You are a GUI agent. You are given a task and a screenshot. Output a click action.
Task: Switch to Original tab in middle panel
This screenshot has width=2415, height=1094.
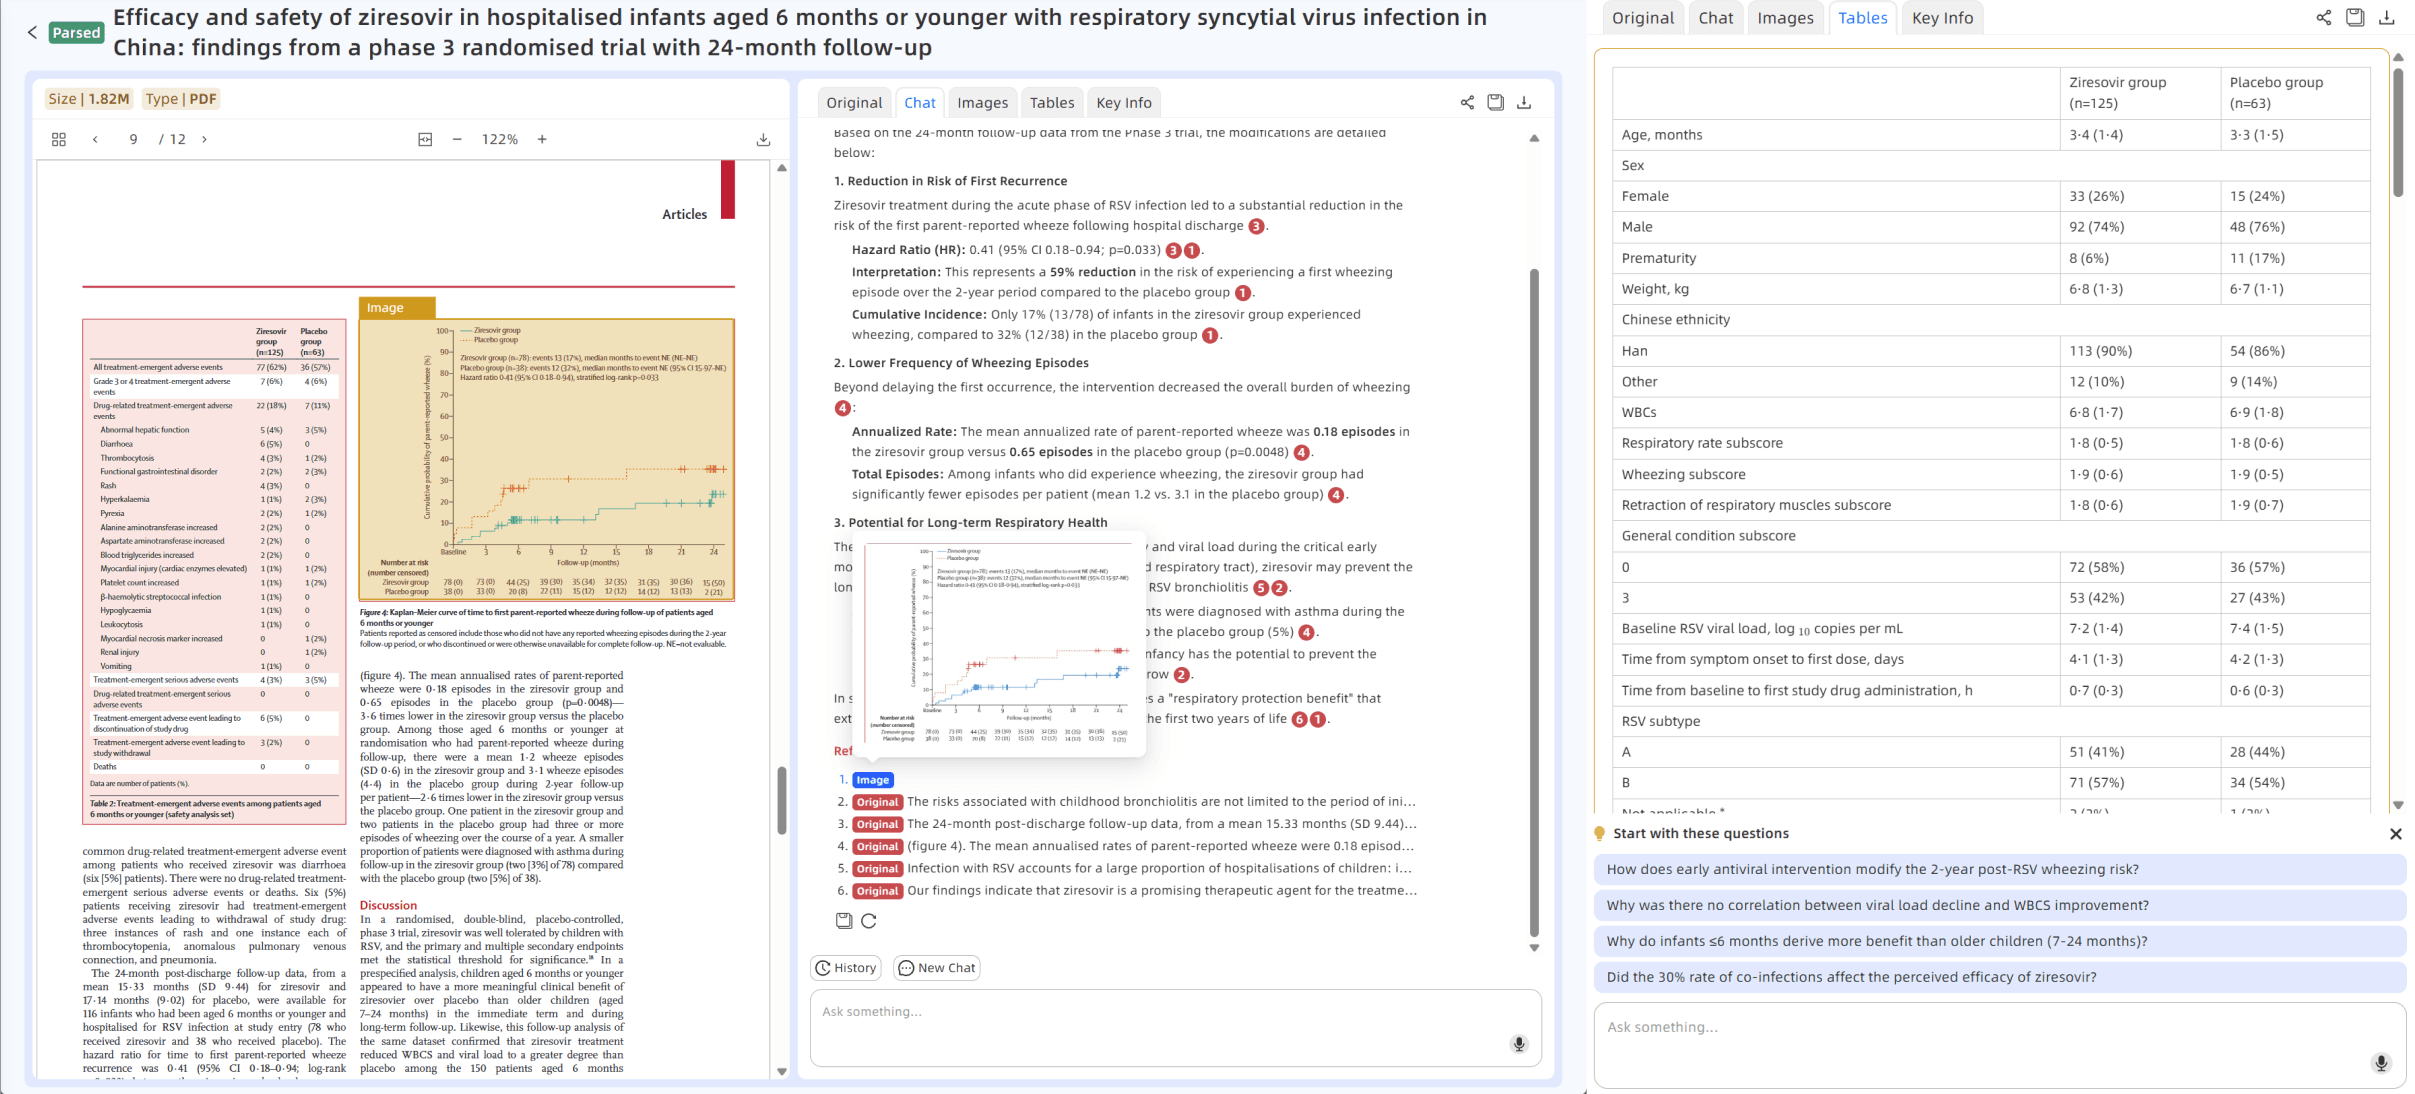(x=854, y=103)
